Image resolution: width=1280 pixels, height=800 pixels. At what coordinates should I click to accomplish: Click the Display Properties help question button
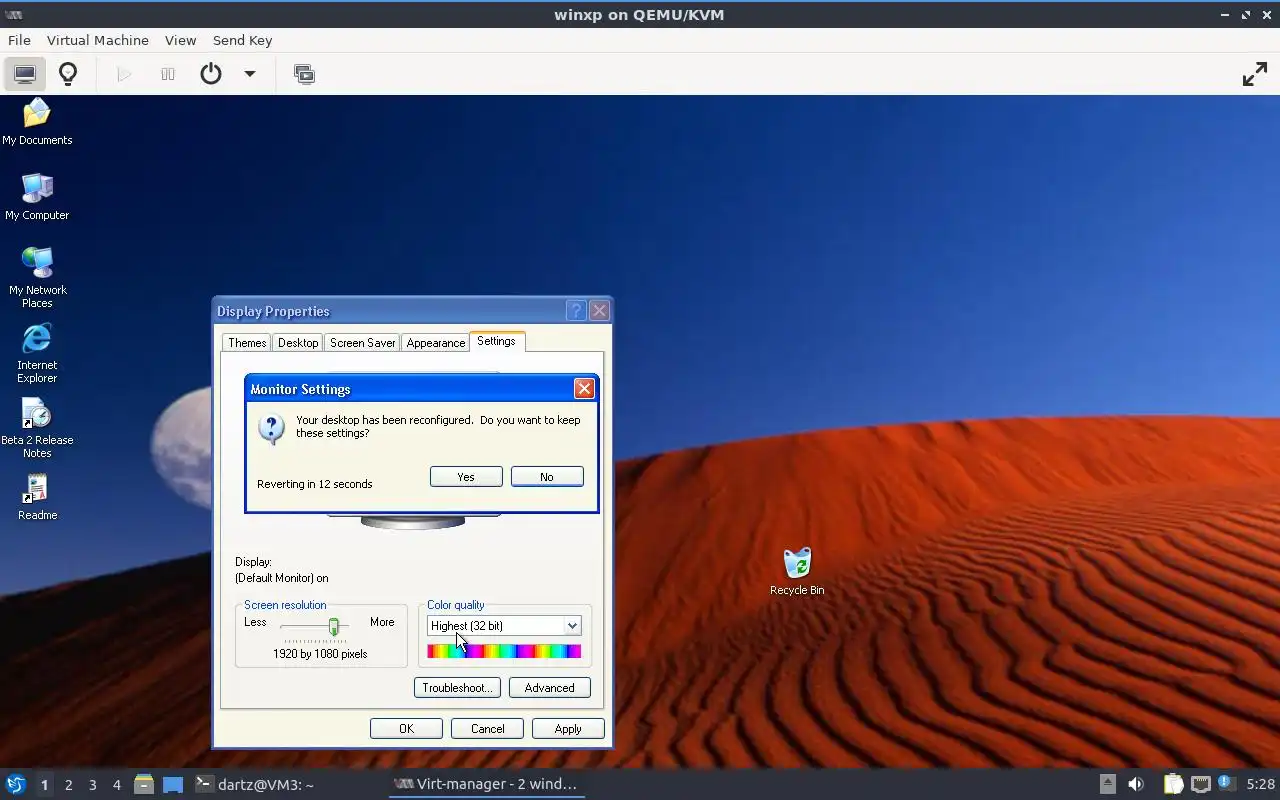click(x=576, y=311)
